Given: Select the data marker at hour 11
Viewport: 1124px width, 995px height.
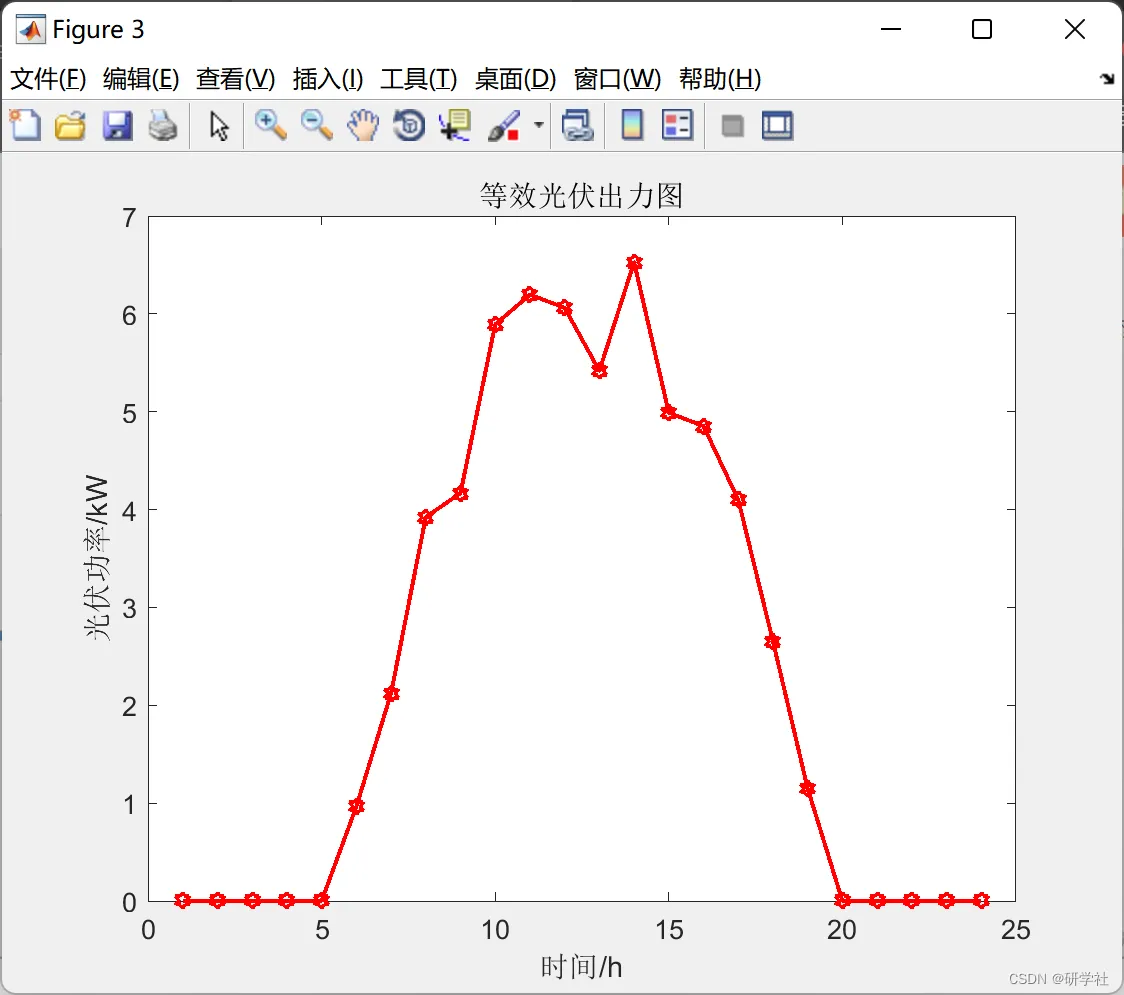Looking at the screenshot, I should tap(530, 294).
